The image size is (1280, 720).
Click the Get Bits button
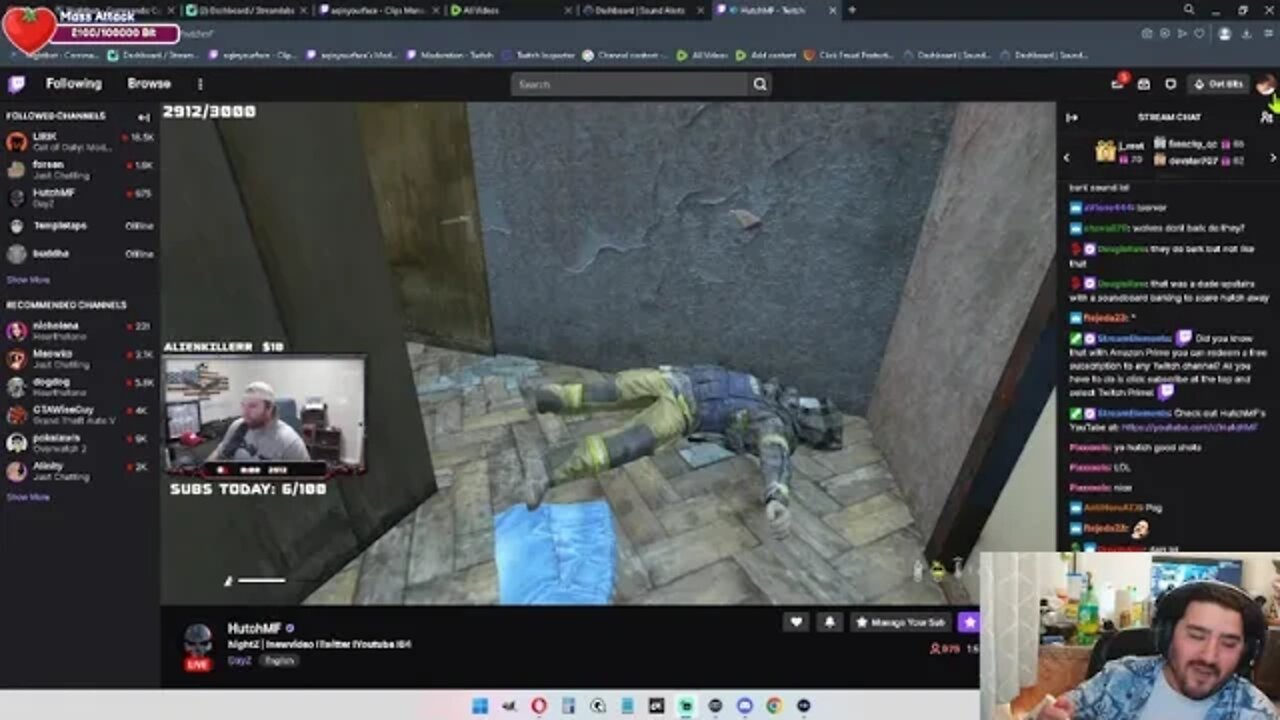[x=1218, y=84]
